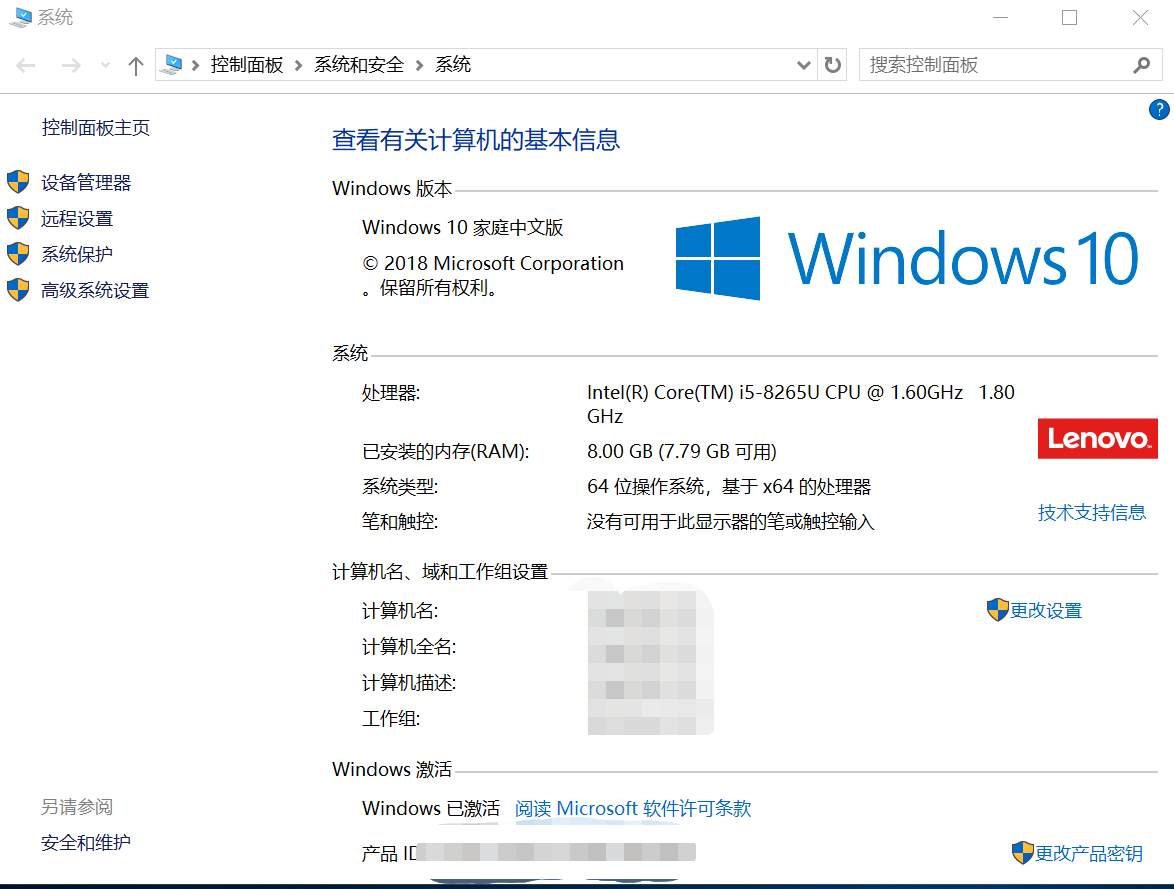Expand the chevron before 控制面板

point(195,66)
